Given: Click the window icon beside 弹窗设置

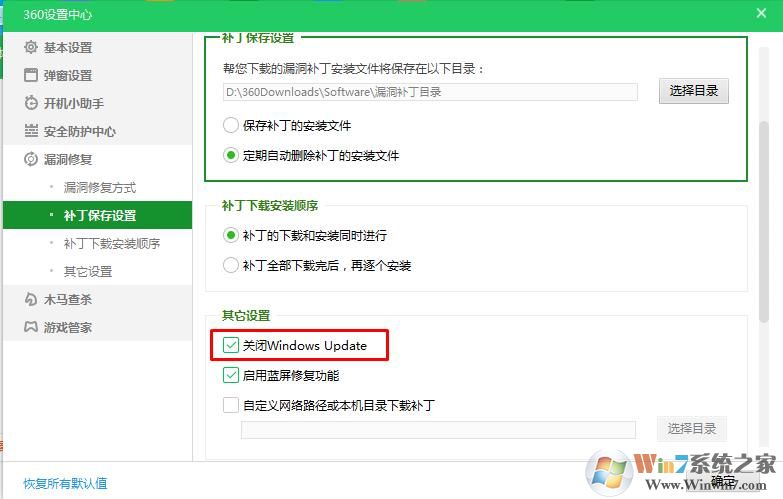Looking at the screenshot, I should tap(30, 75).
